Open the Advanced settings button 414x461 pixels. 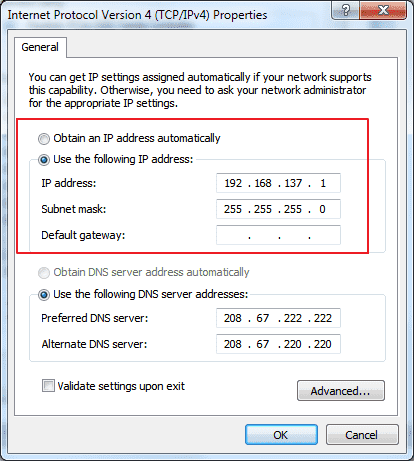[341, 391]
